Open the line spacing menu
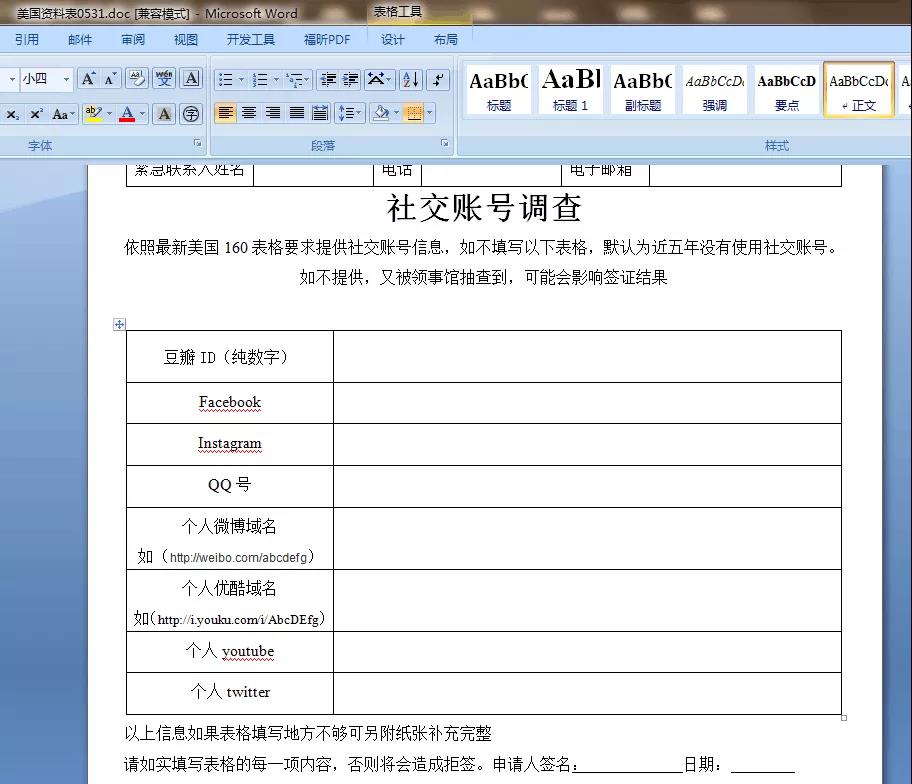The width and height of the screenshot is (912, 784). click(350, 113)
